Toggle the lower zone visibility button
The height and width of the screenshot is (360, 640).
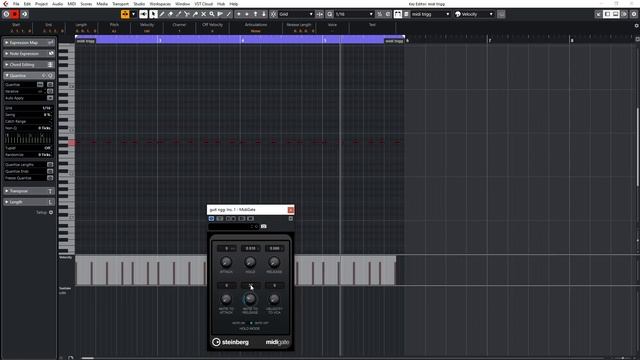click(x=616, y=14)
